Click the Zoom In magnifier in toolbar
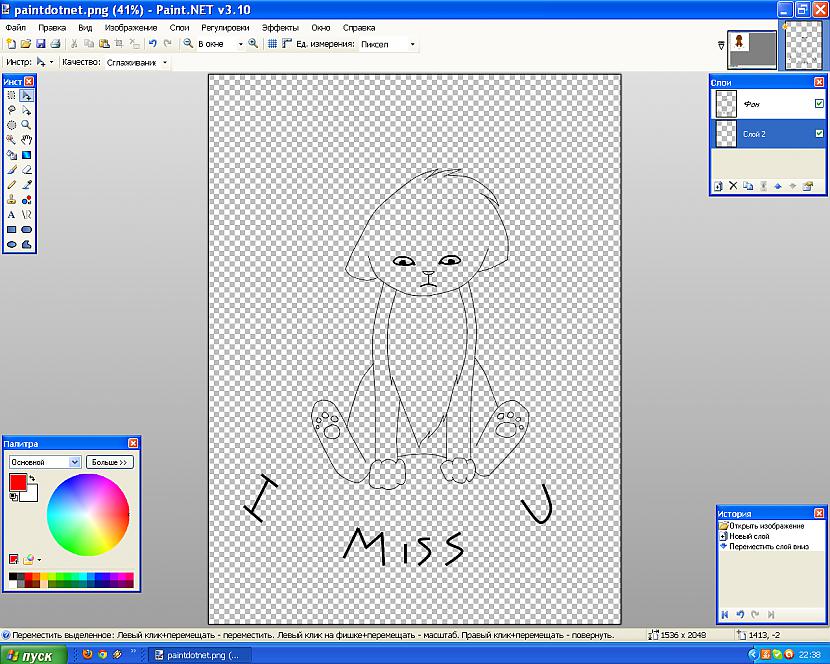The image size is (830, 664). (x=253, y=44)
